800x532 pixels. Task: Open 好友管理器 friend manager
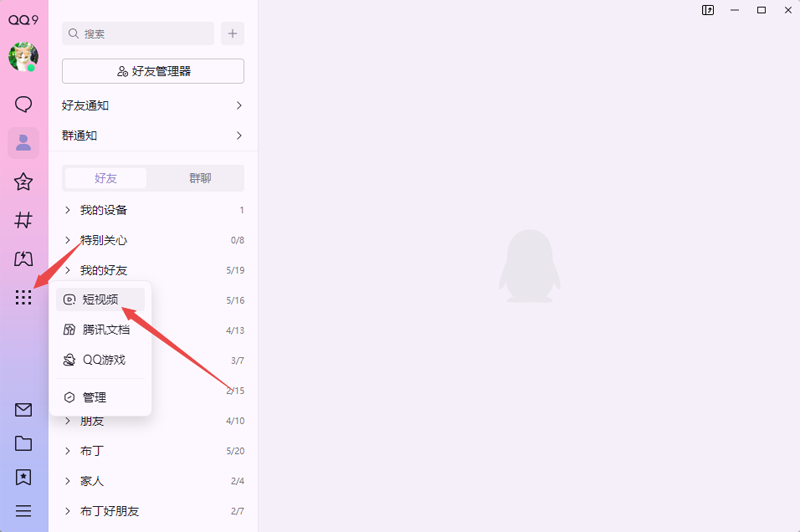coord(153,71)
